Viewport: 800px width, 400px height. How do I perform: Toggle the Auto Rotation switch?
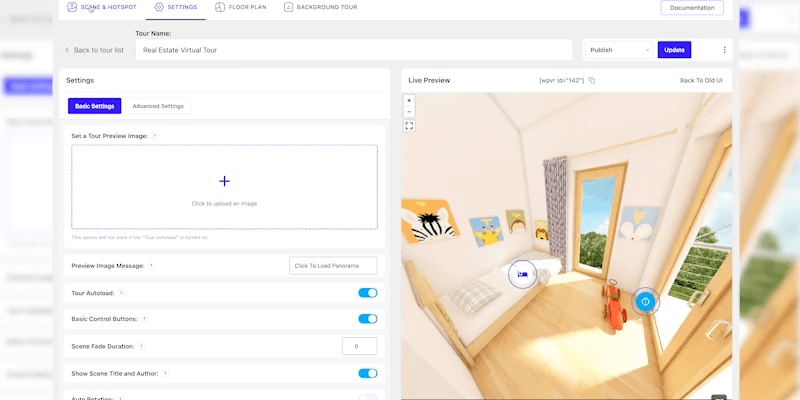pos(367,397)
